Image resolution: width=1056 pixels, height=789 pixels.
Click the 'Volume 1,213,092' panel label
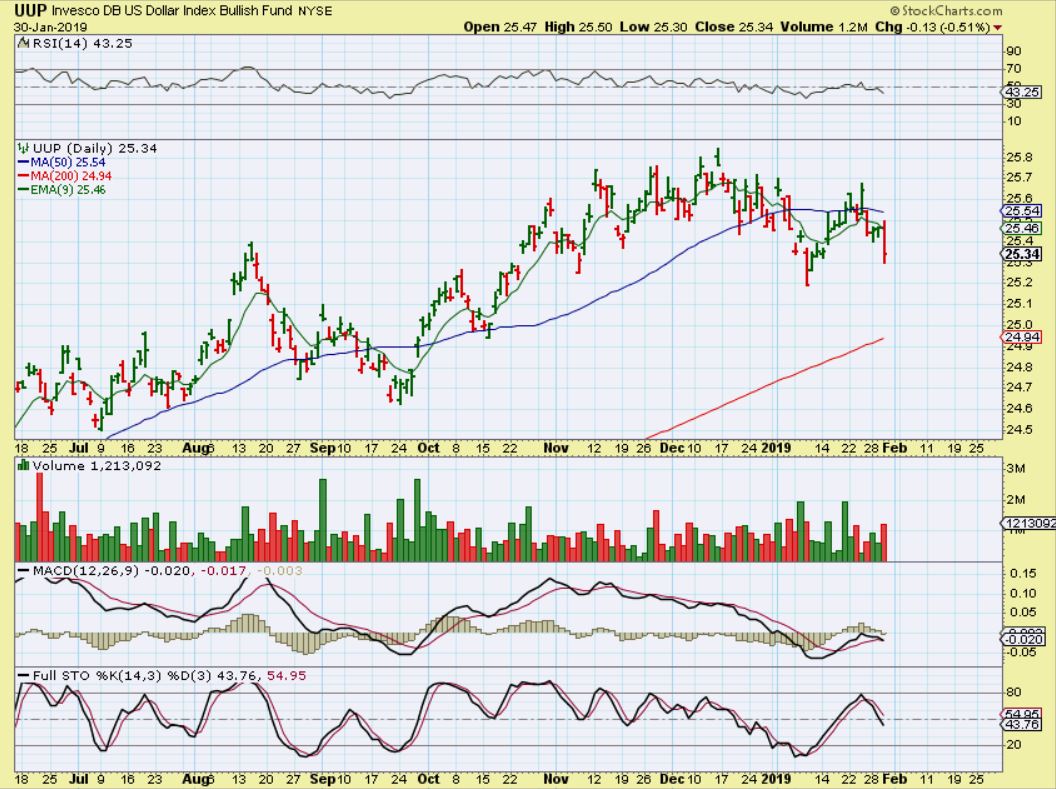pyautogui.click(x=97, y=465)
